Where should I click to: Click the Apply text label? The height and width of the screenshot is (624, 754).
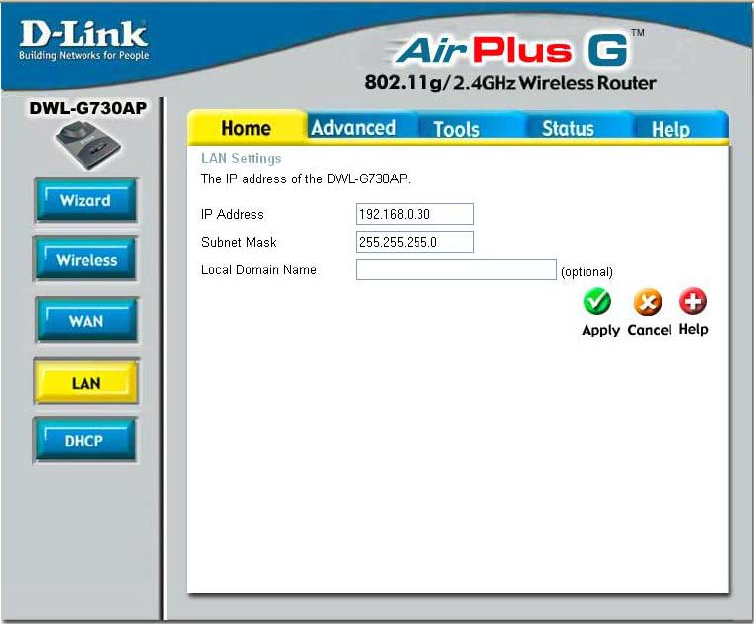[x=601, y=331]
